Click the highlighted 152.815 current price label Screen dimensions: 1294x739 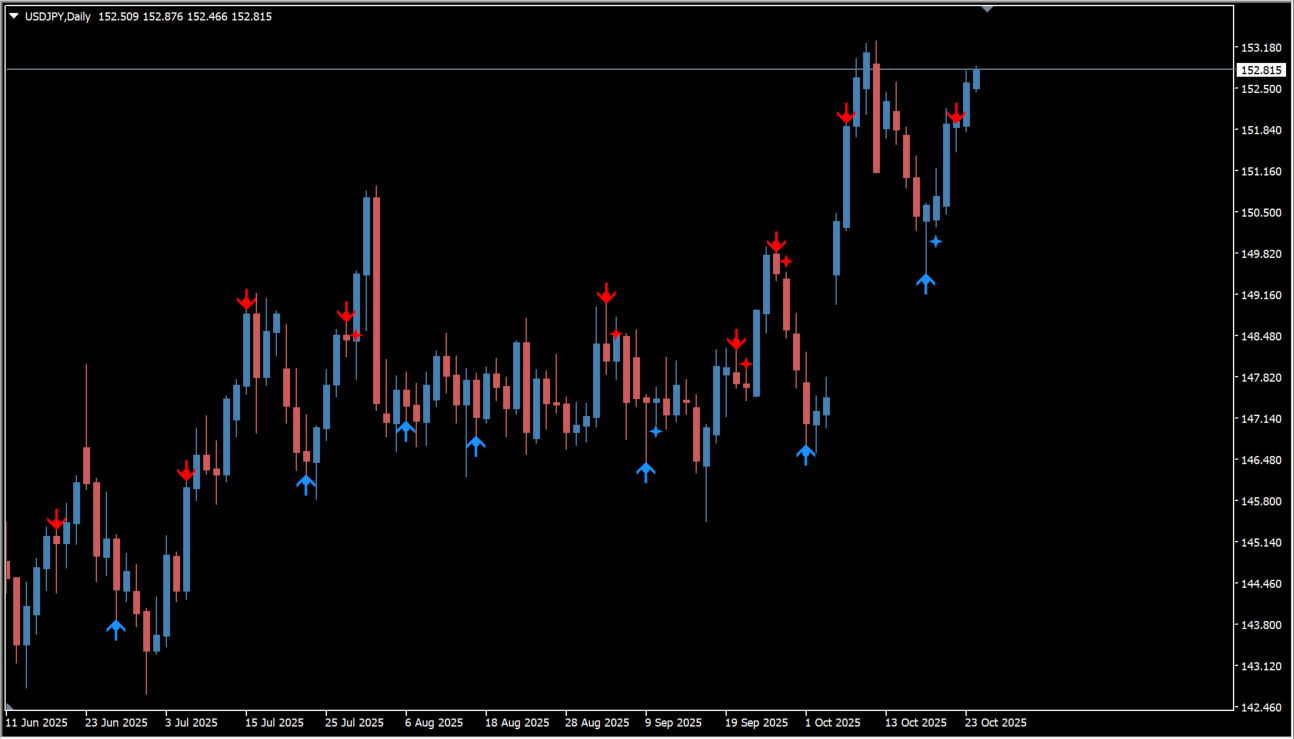[1260, 70]
